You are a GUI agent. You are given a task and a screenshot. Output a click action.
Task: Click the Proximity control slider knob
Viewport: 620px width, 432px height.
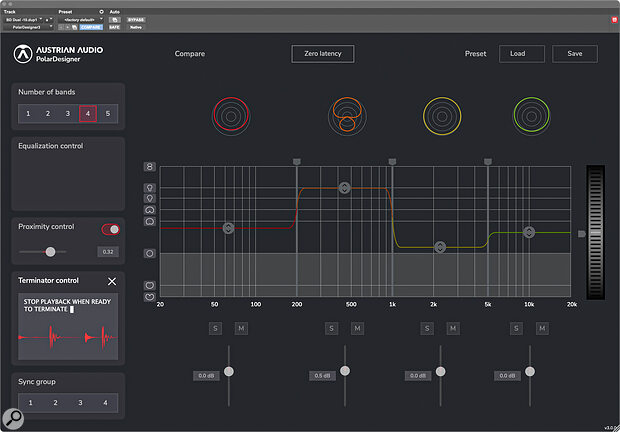pyautogui.click(x=50, y=252)
